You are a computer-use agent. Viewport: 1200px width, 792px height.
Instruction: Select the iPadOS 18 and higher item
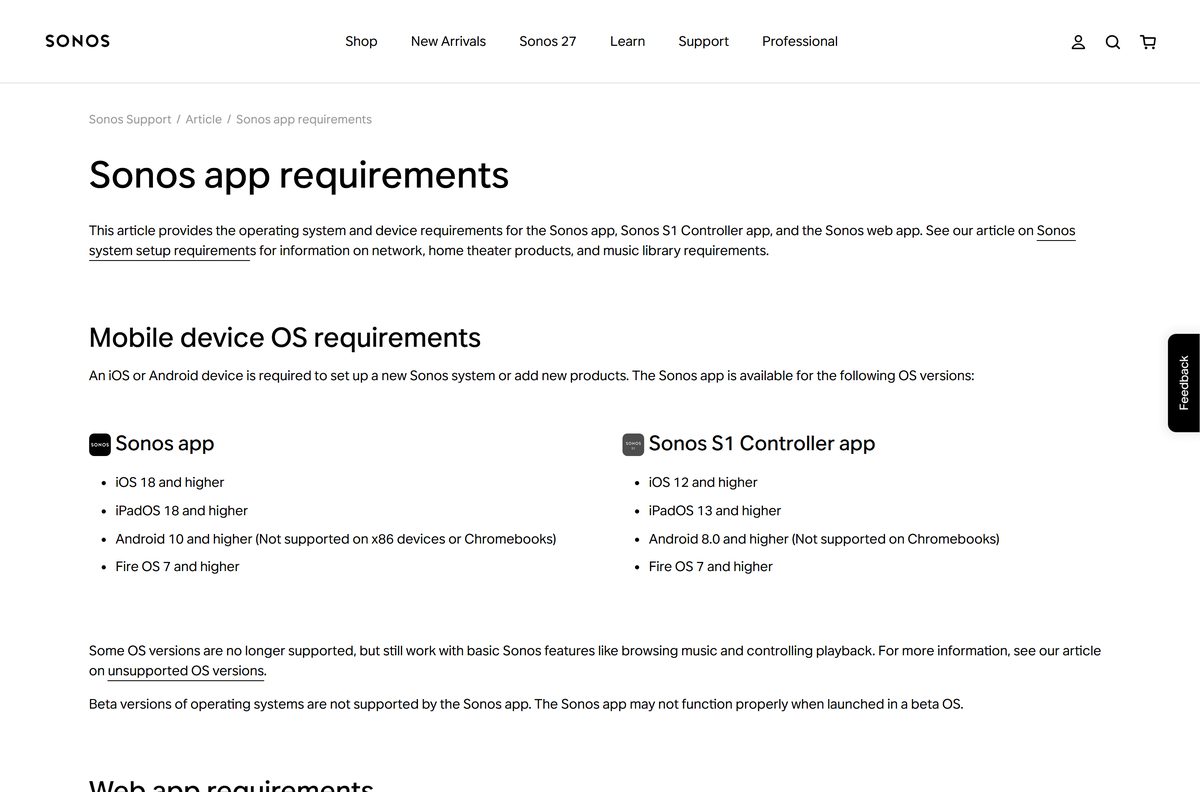pyautogui.click(x=181, y=510)
